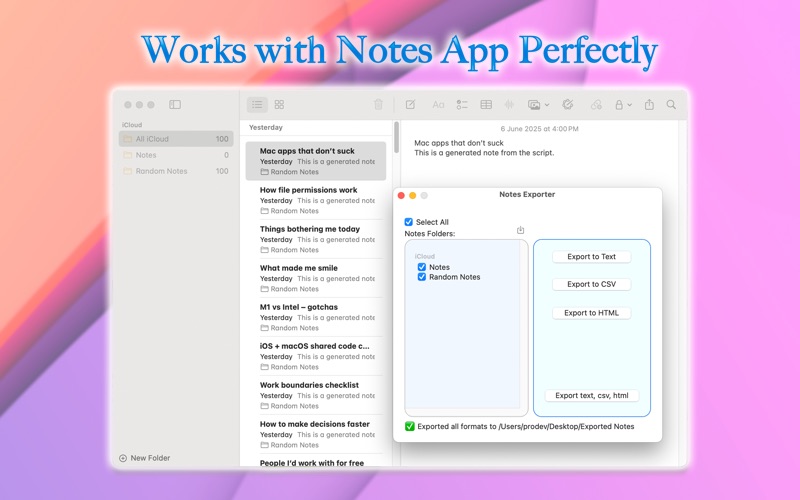This screenshot has width=800, height=500.
Task: Minimize the Notes Exporter window
Action: pyautogui.click(x=412, y=195)
